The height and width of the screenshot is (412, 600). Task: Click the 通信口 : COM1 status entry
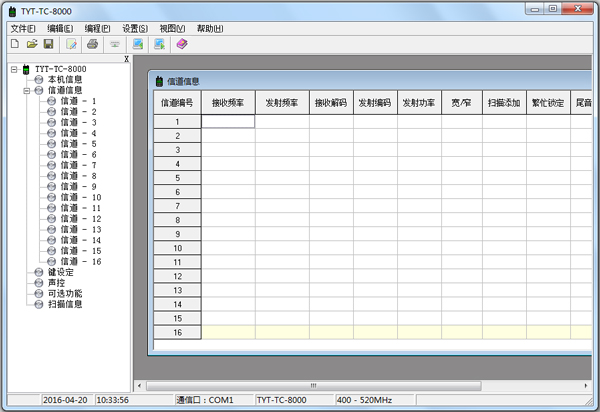[x=214, y=400]
